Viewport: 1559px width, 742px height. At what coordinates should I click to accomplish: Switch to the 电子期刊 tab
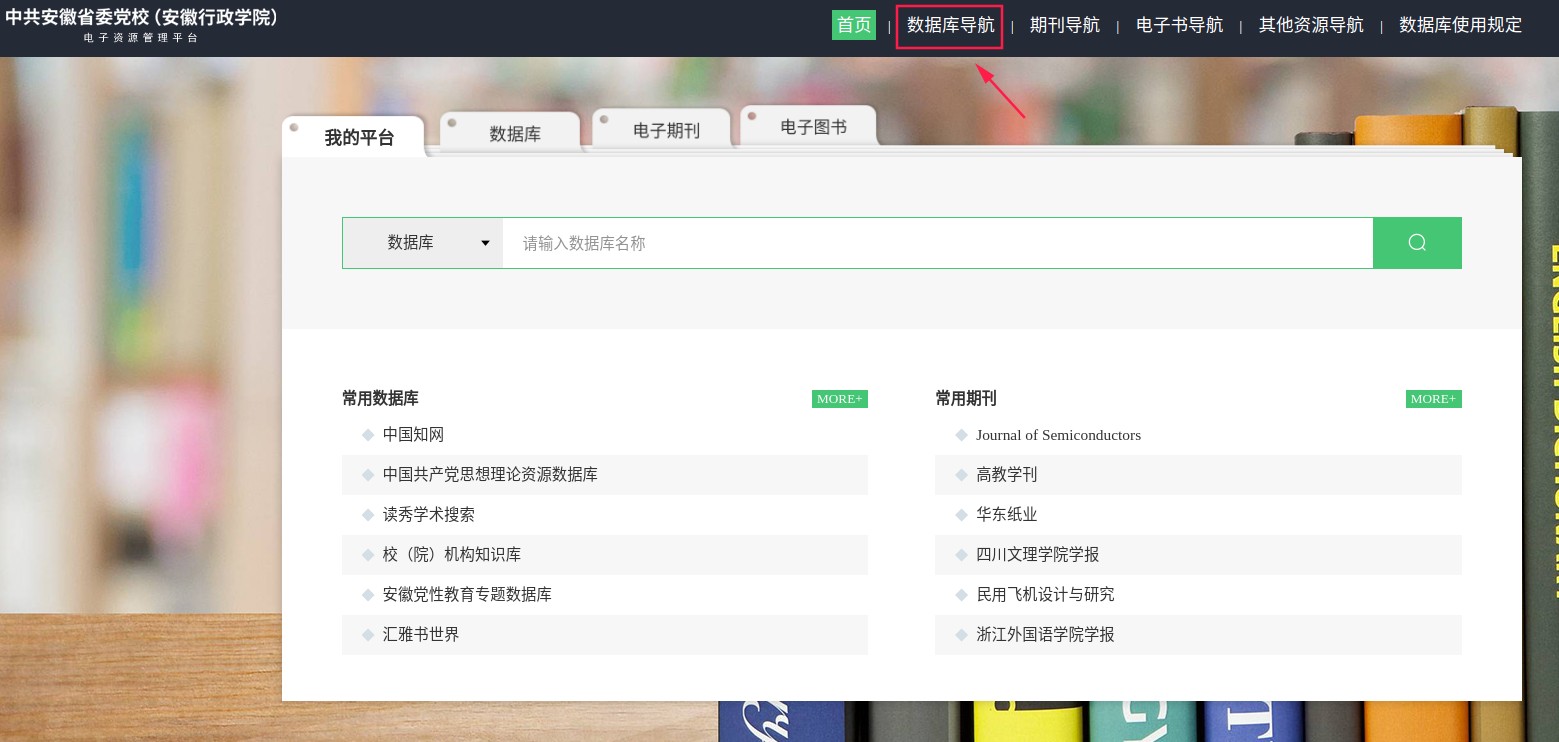(x=666, y=130)
